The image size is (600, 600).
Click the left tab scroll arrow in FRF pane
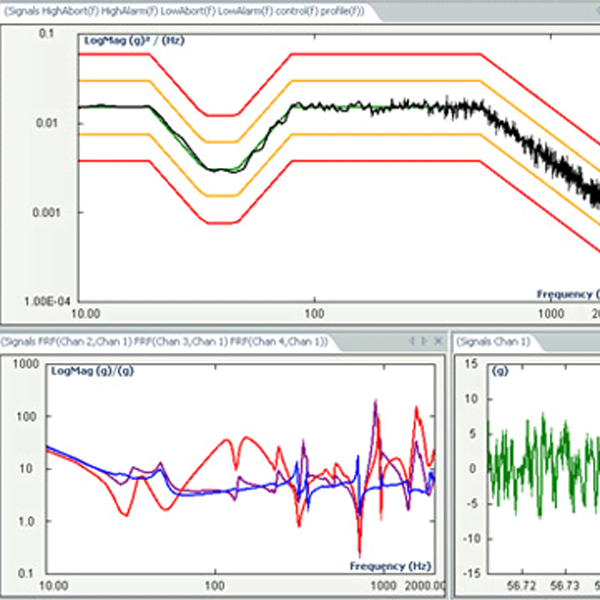pyautogui.click(x=410, y=342)
